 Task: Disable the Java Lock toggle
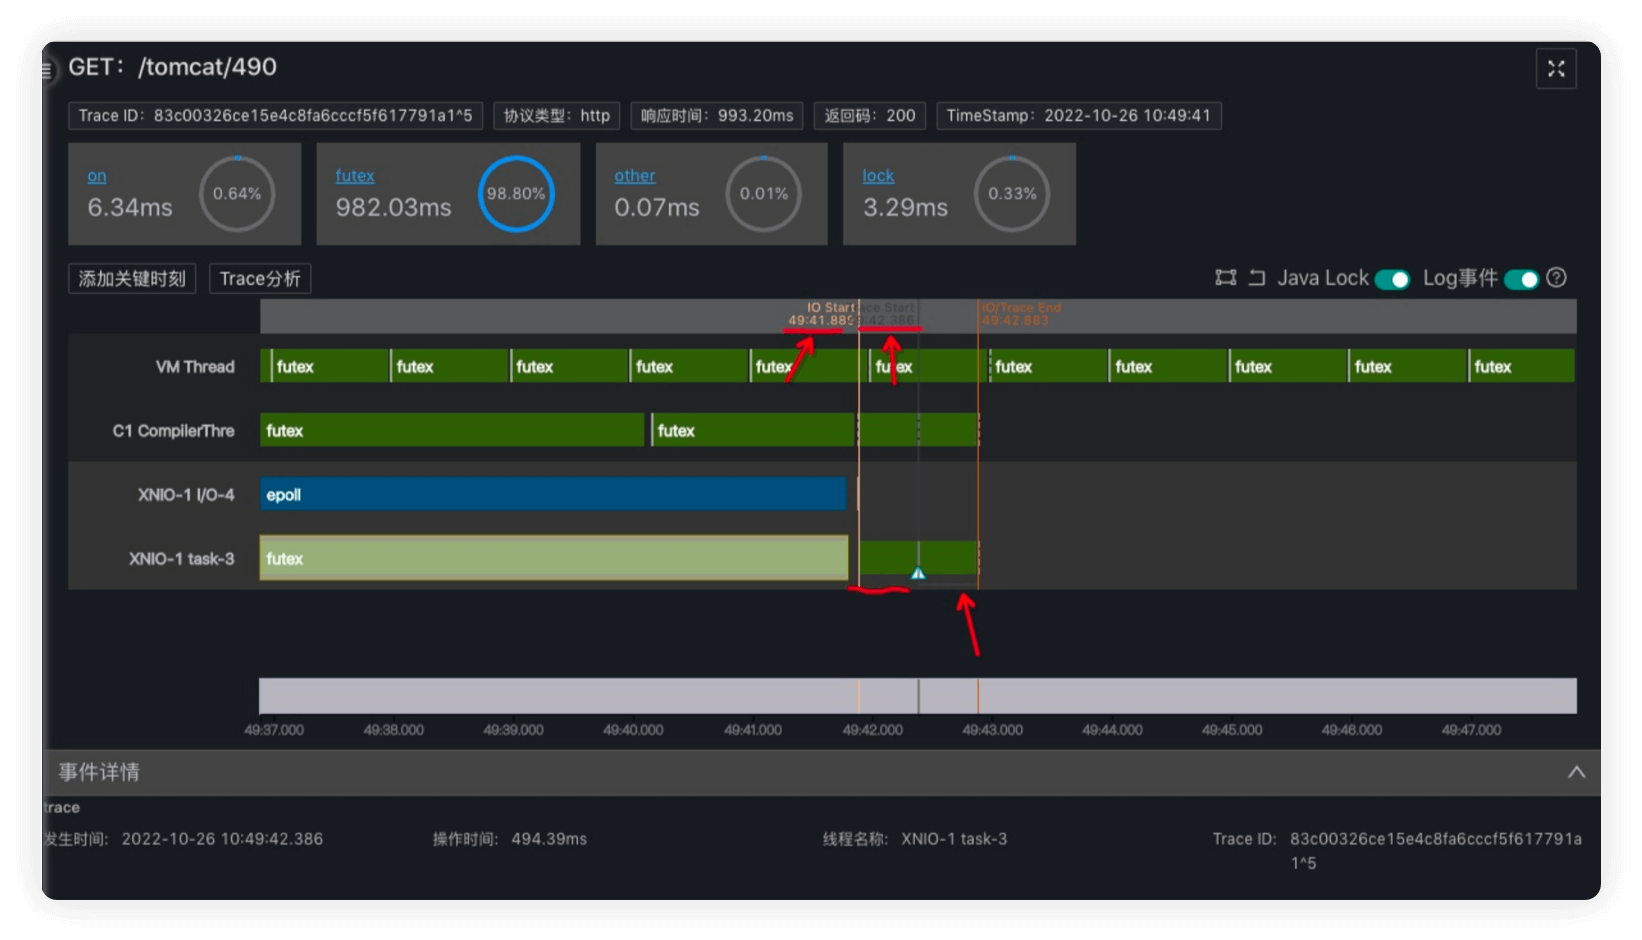tap(1391, 279)
